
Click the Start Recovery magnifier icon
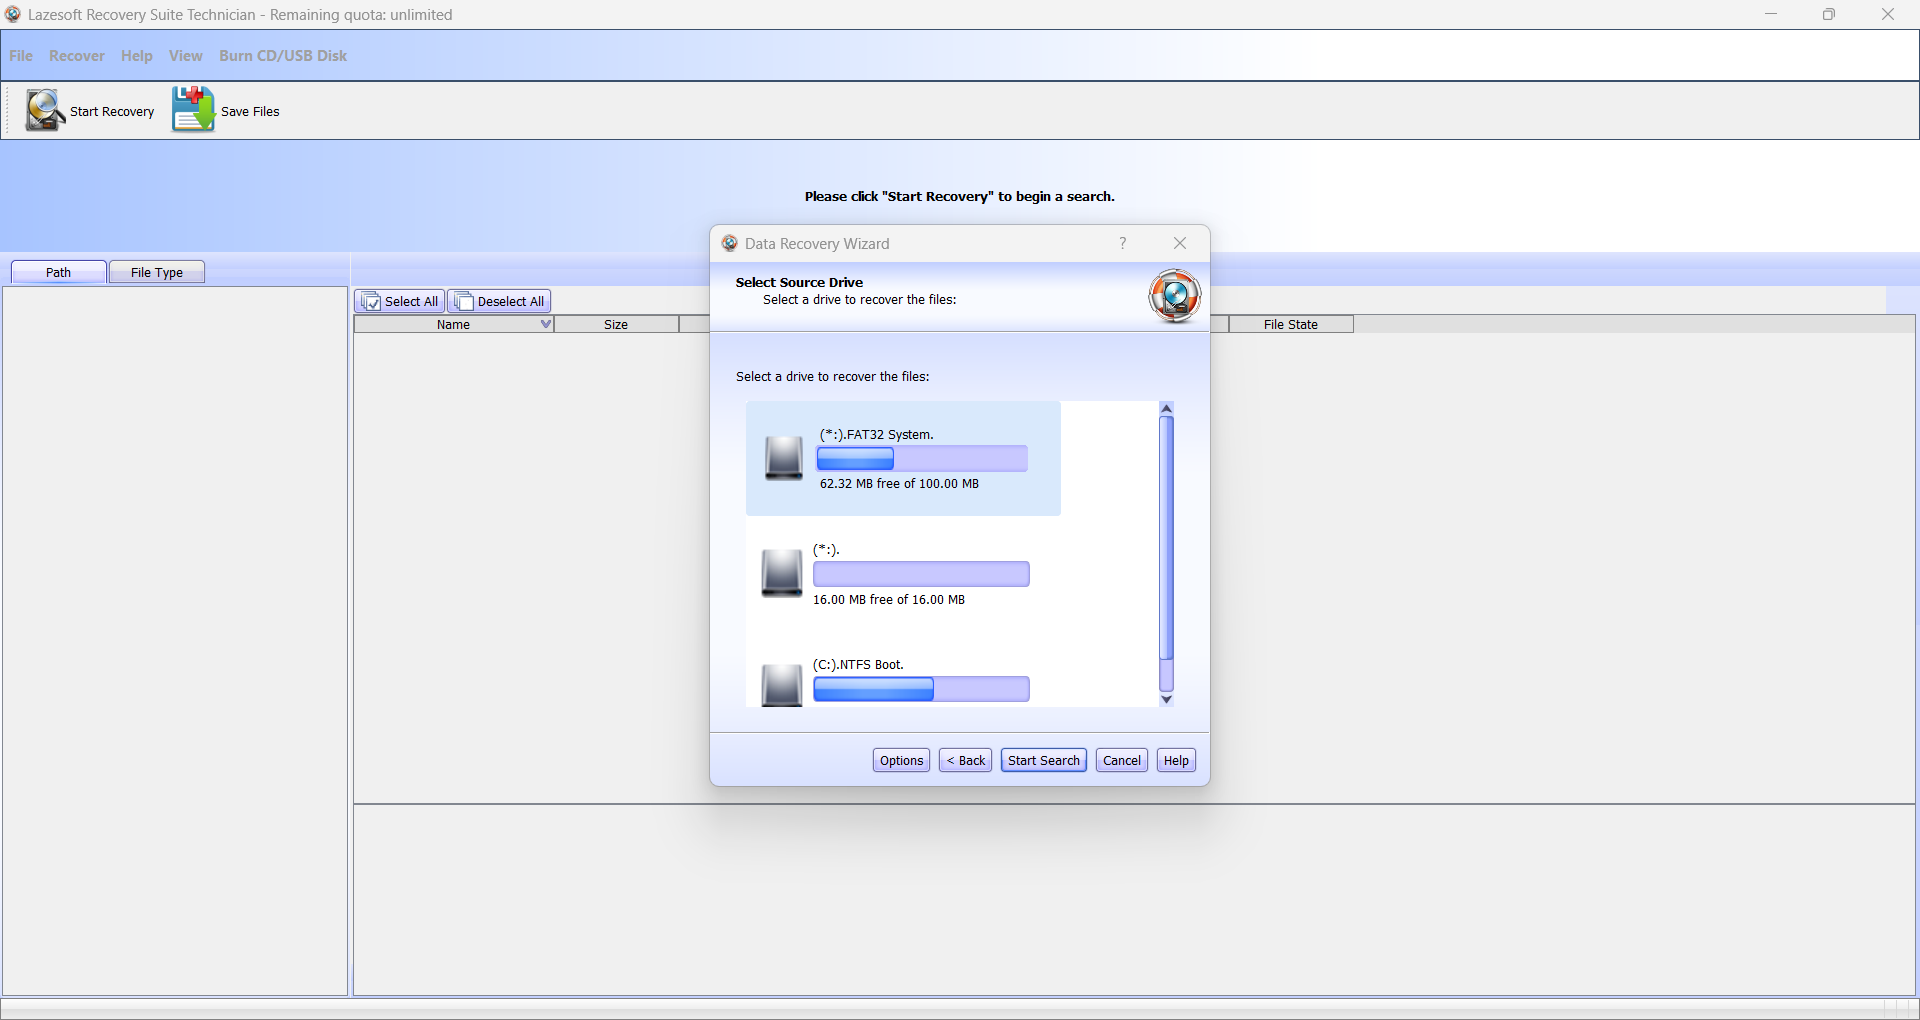[45, 110]
